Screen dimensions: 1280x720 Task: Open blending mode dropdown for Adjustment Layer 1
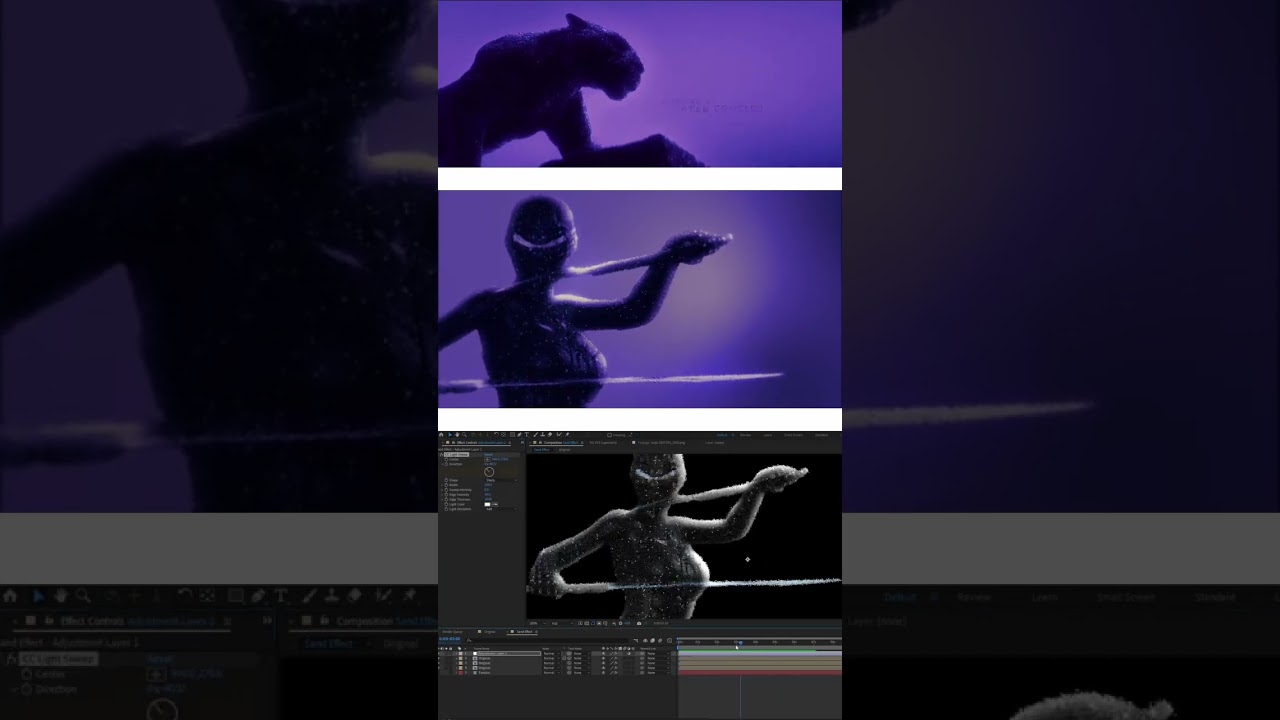(550, 654)
